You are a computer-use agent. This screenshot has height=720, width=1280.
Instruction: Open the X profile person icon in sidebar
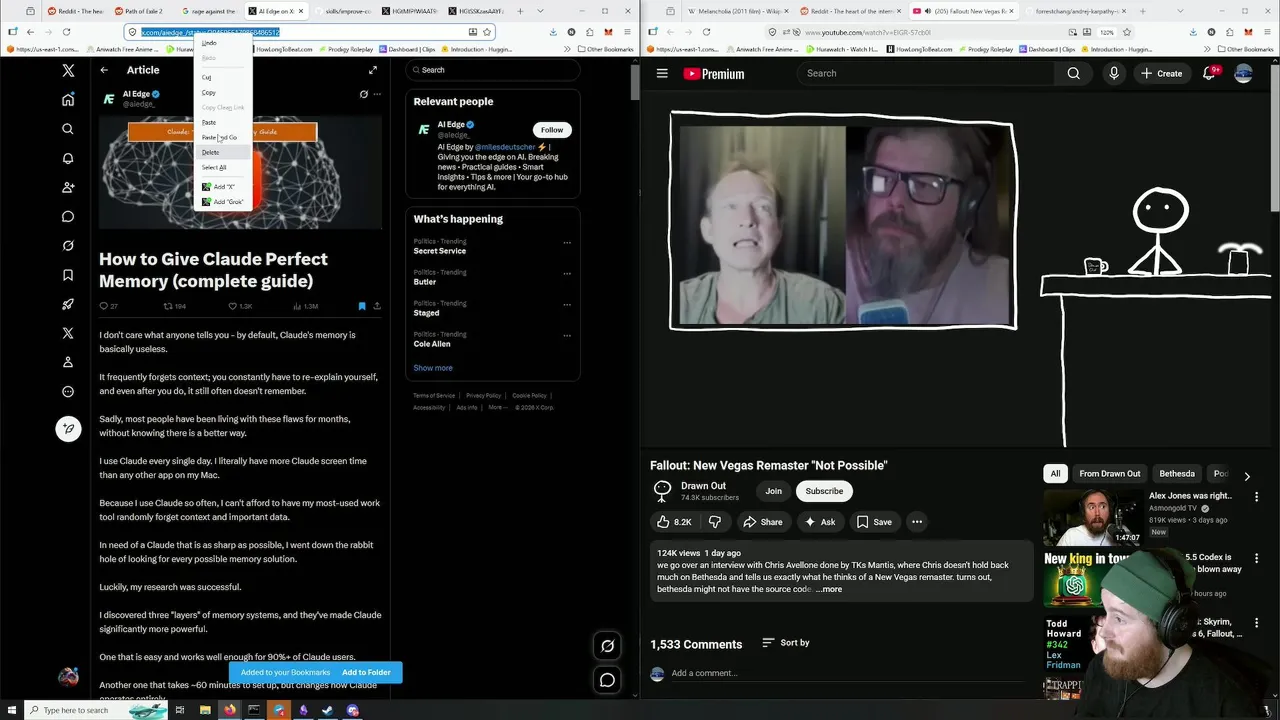point(68,362)
